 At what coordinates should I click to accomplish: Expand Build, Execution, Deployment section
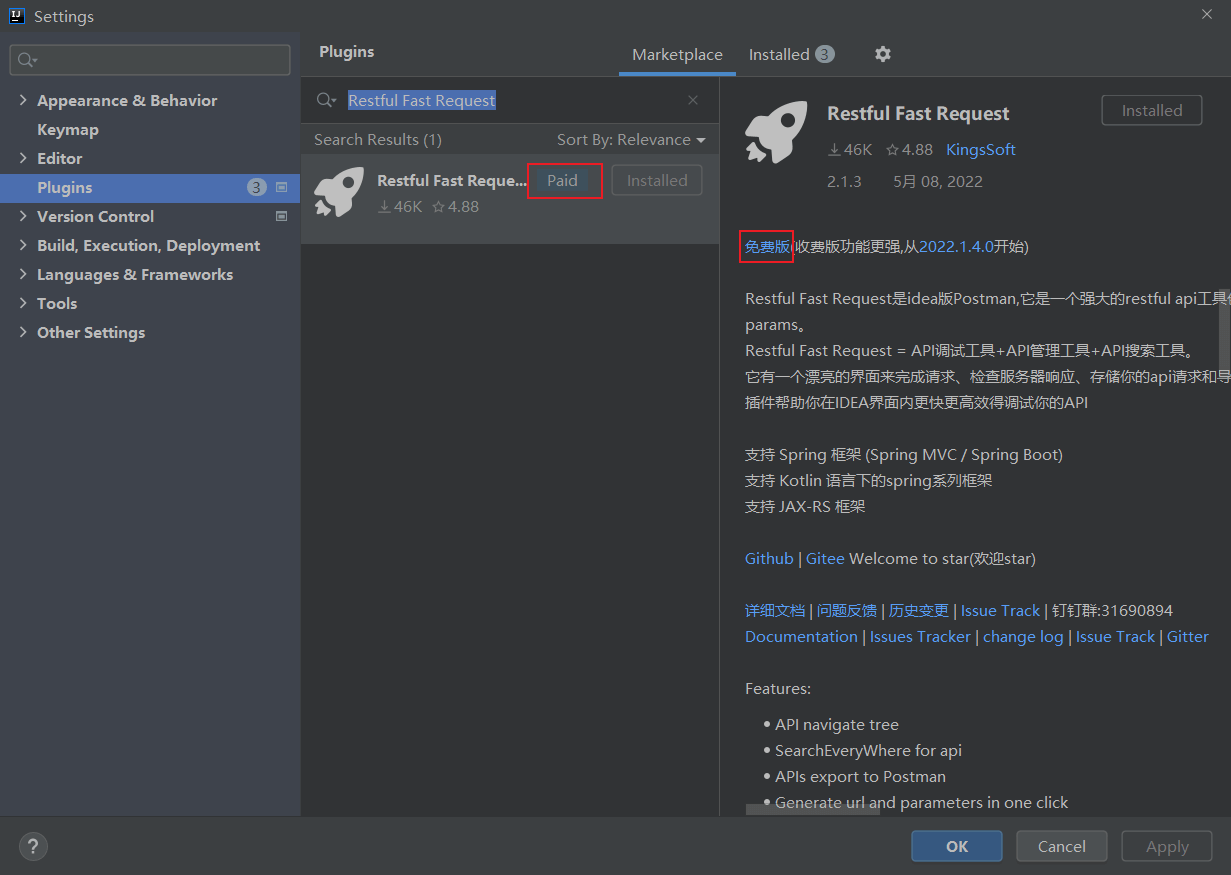23,245
